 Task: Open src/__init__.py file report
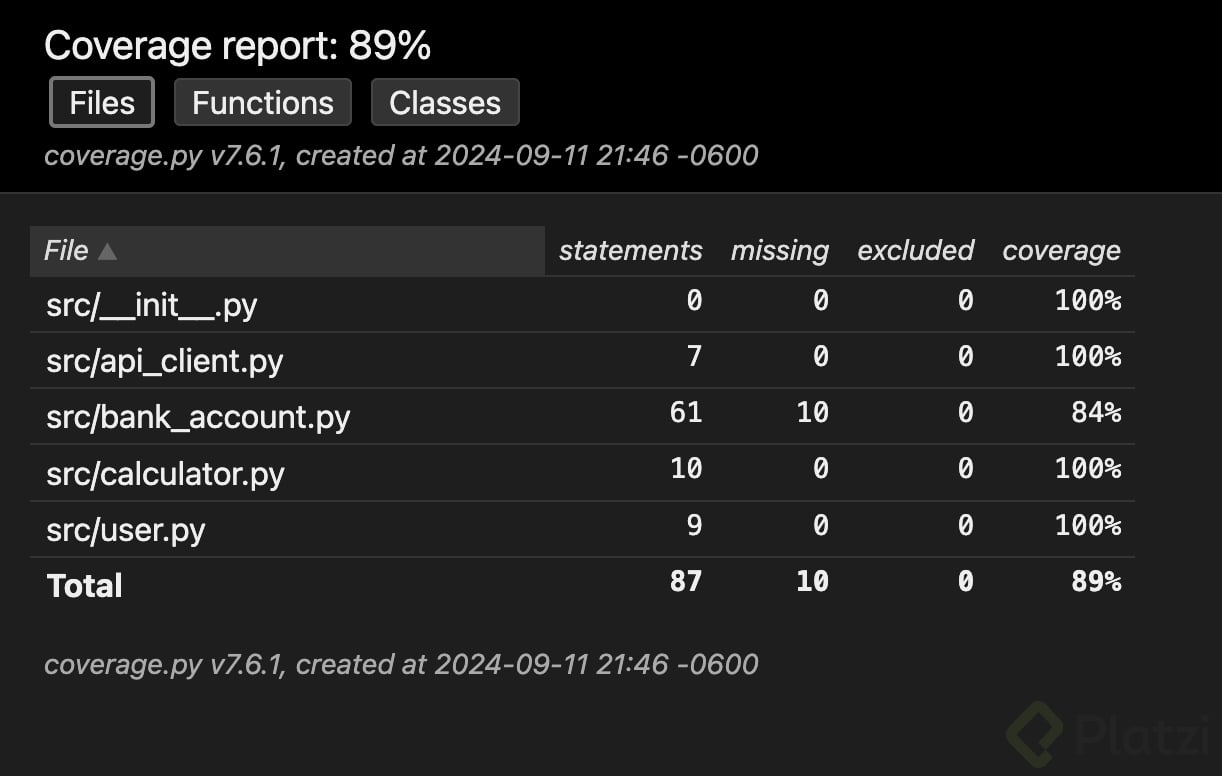152,305
